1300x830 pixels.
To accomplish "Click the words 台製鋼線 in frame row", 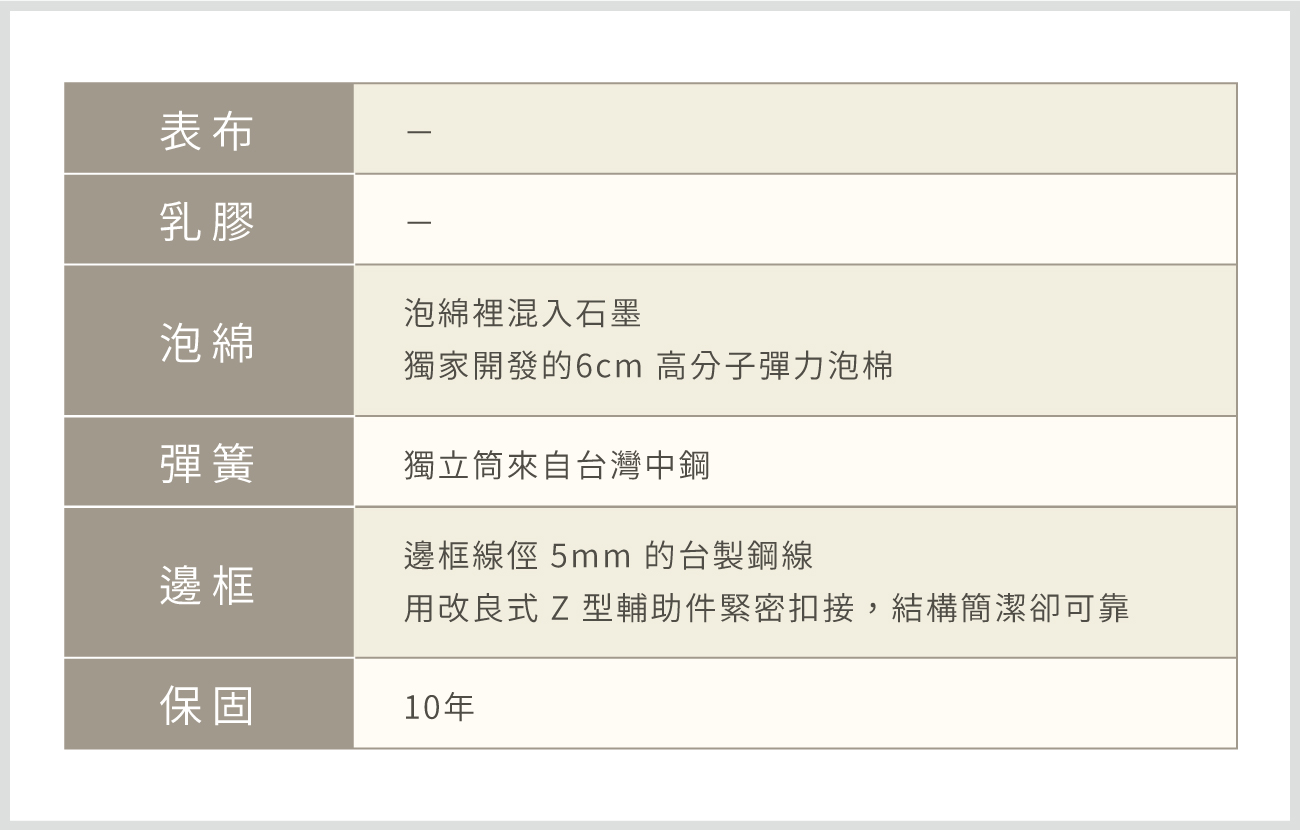I will (747, 556).
